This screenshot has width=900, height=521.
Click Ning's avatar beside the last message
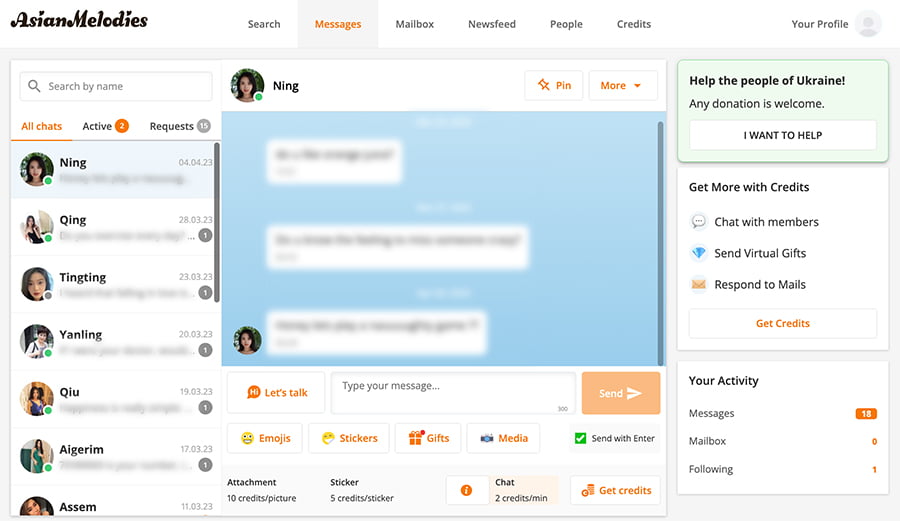[x=247, y=340]
